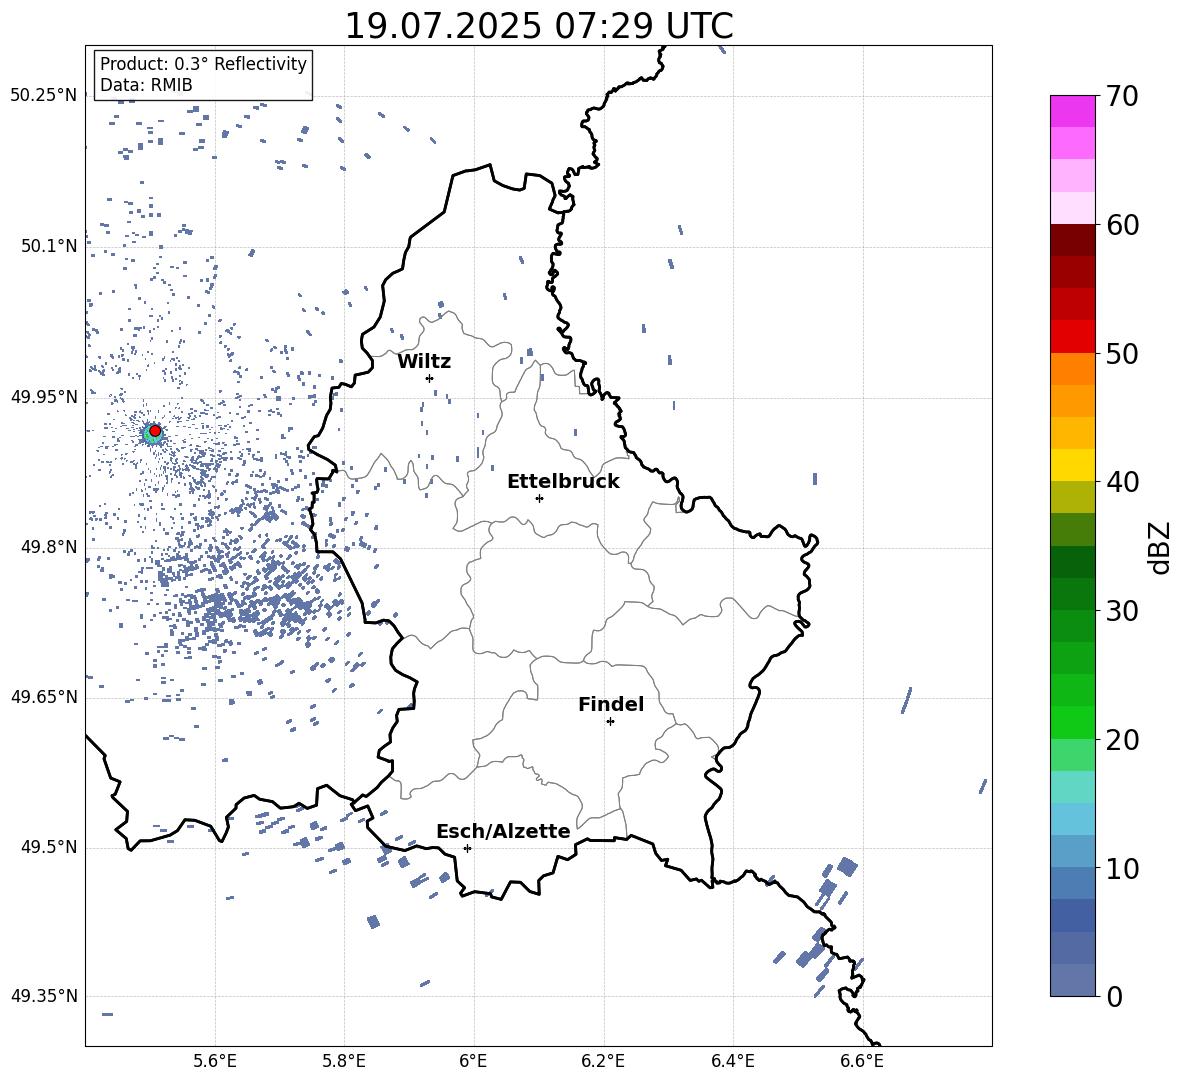The width and height of the screenshot is (1184, 1081).
Task: Click the Ettelbruck station cross marker
Action: pyautogui.click(x=539, y=498)
